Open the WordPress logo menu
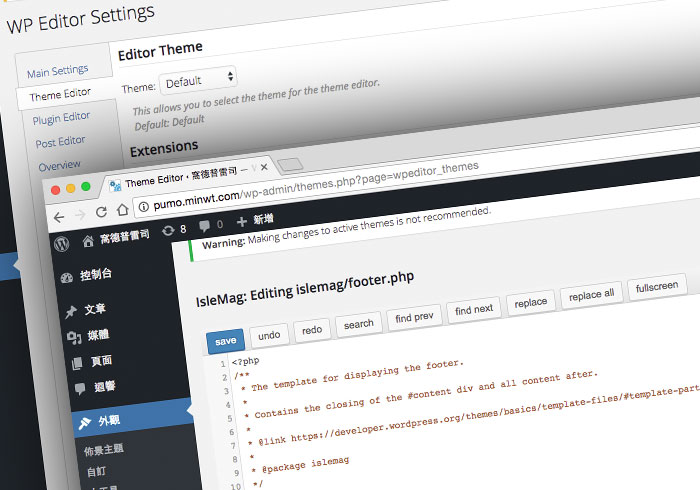 point(62,244)
